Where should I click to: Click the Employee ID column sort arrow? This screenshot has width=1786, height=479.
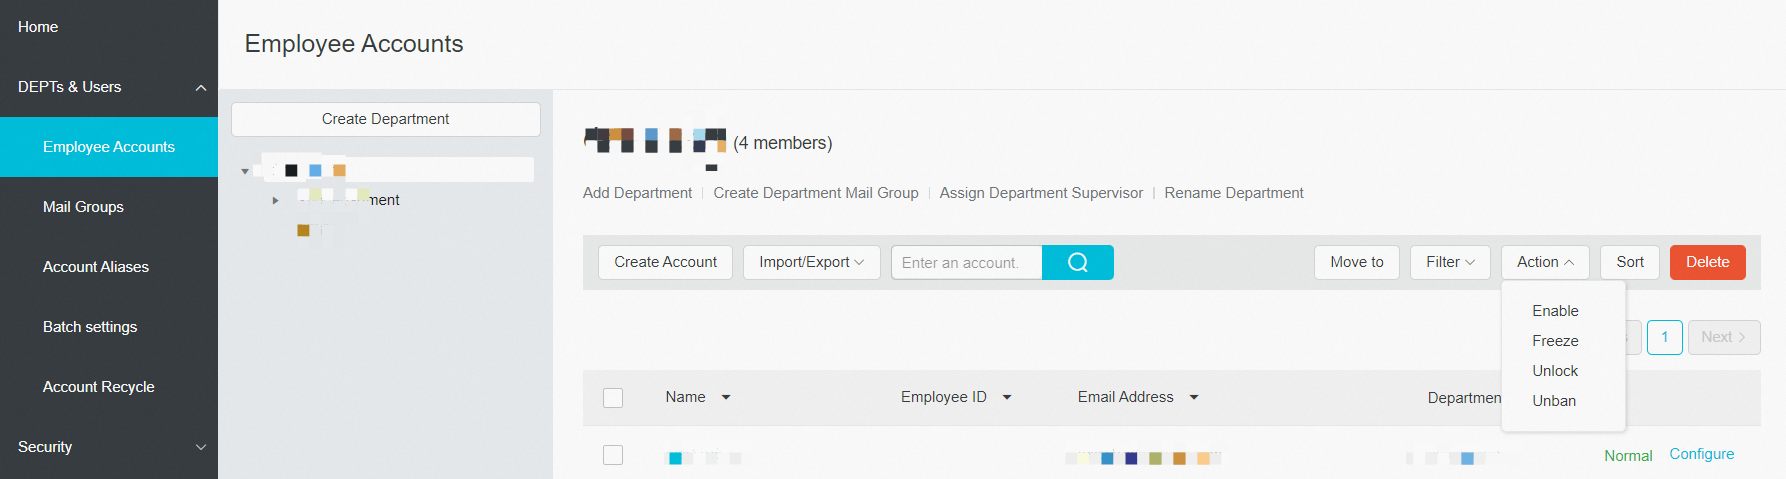pos(1007,398)
